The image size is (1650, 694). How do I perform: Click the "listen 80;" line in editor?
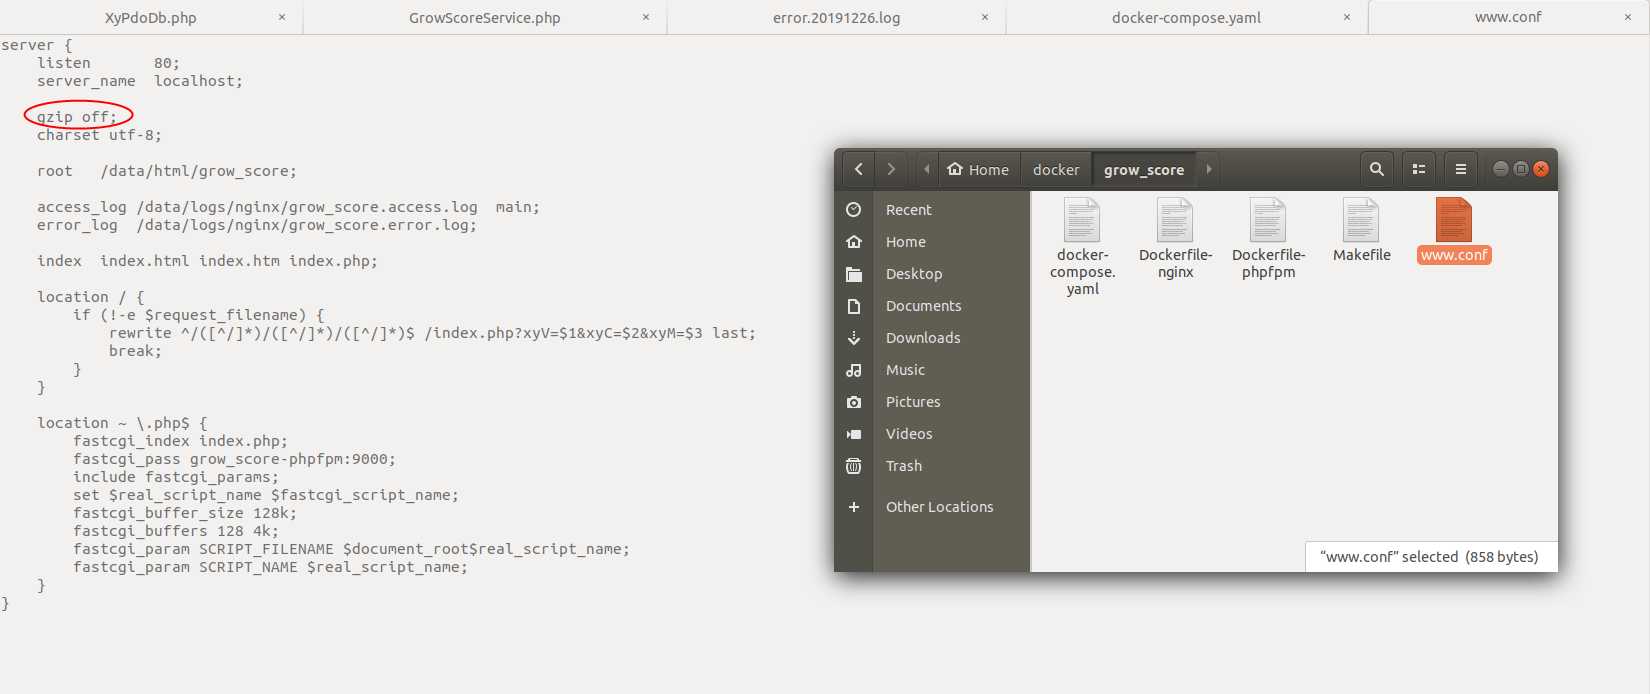pyautogui.click(x=108, y=63)
